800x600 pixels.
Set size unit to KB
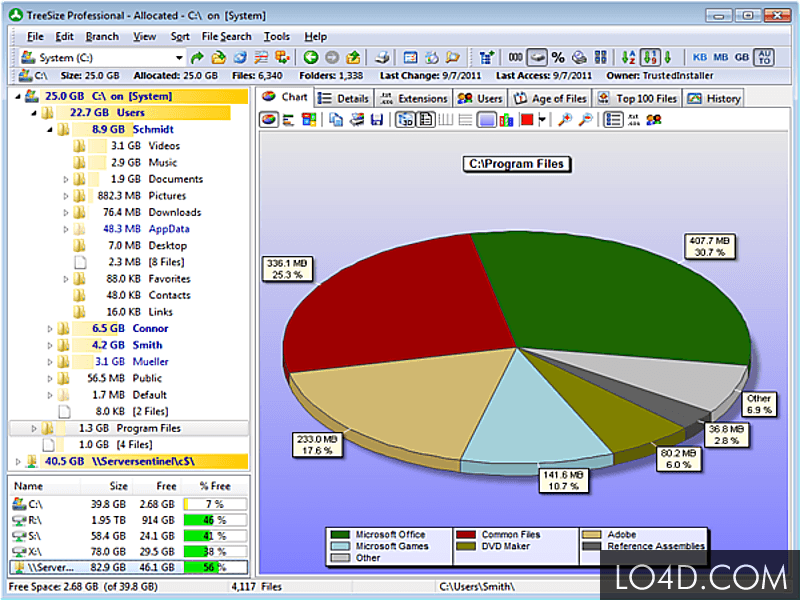[x=699, y=57]
